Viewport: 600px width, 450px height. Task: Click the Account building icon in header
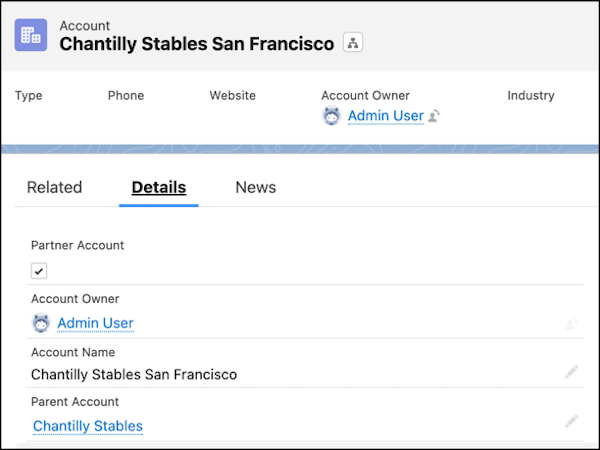31,35
